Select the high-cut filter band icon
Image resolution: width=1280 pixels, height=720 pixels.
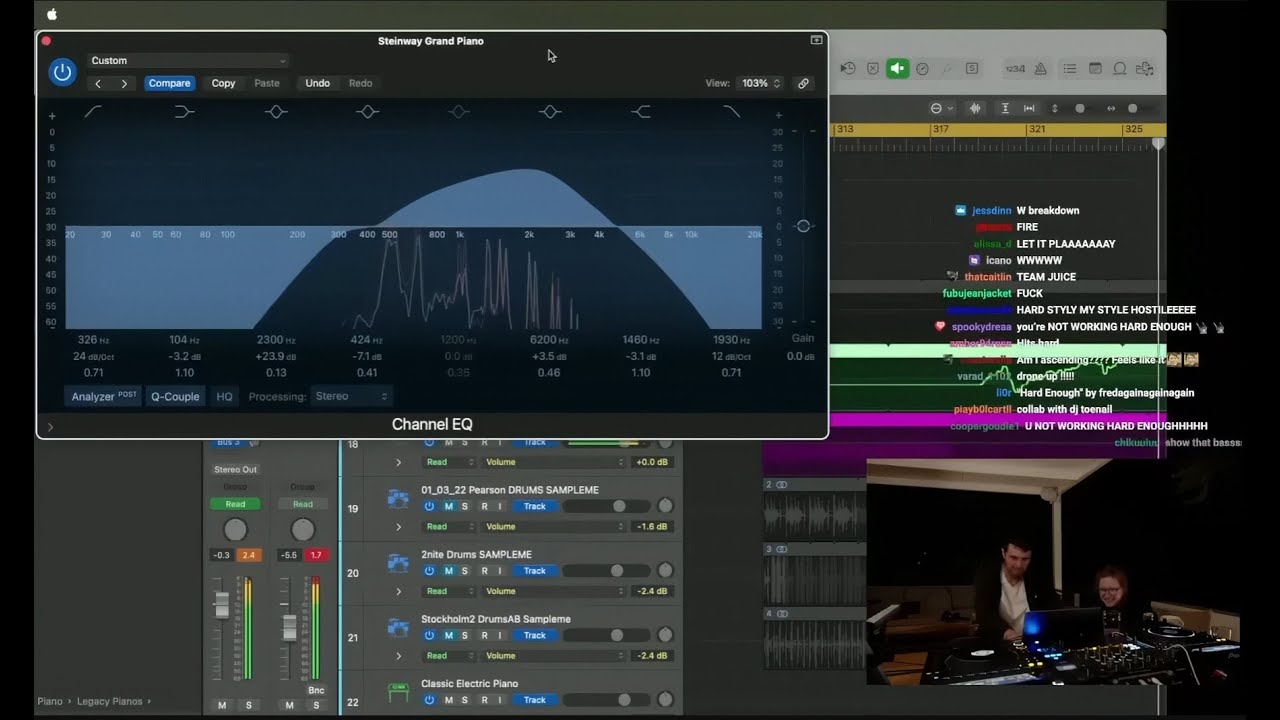731,112
